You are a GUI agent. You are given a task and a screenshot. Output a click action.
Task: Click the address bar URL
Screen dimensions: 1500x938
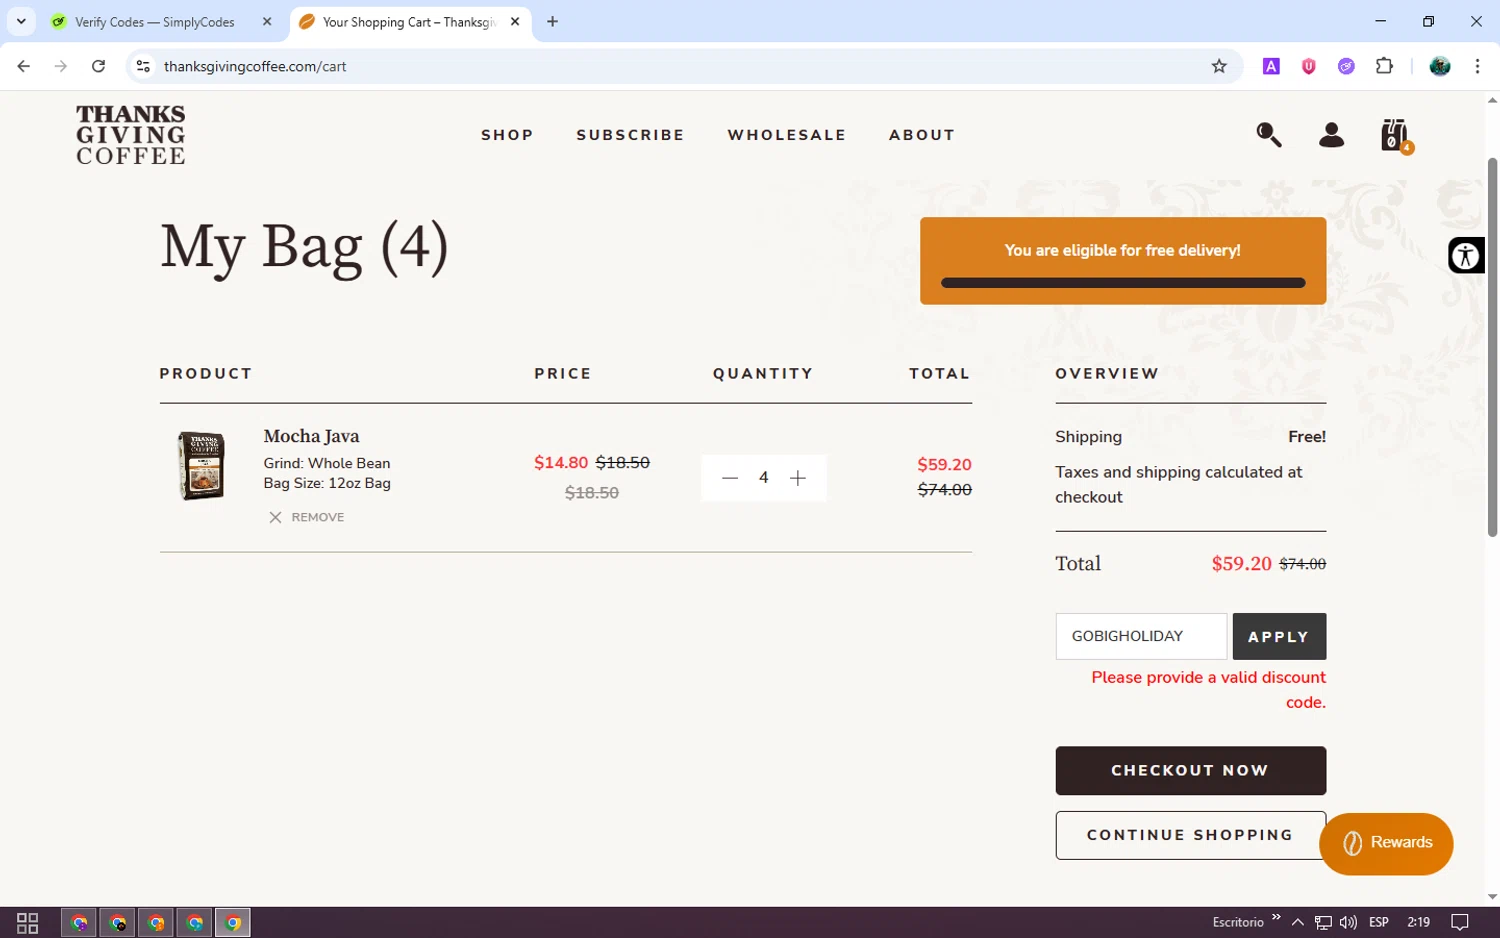click(x=255, y=66)
